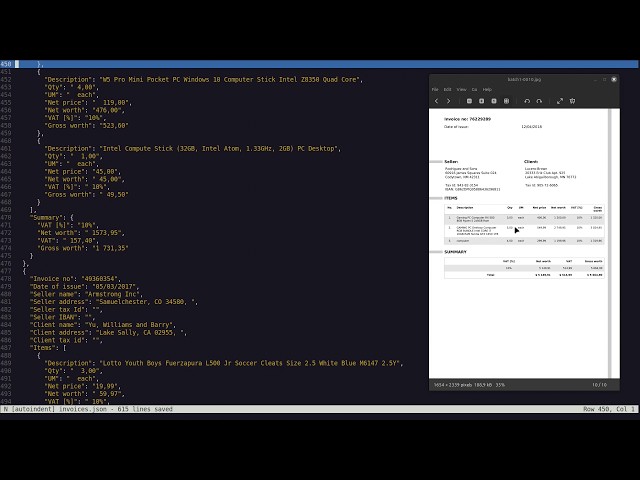Open the Go menu in image viewer
This screenshot has width=640, height=480.
474,89
